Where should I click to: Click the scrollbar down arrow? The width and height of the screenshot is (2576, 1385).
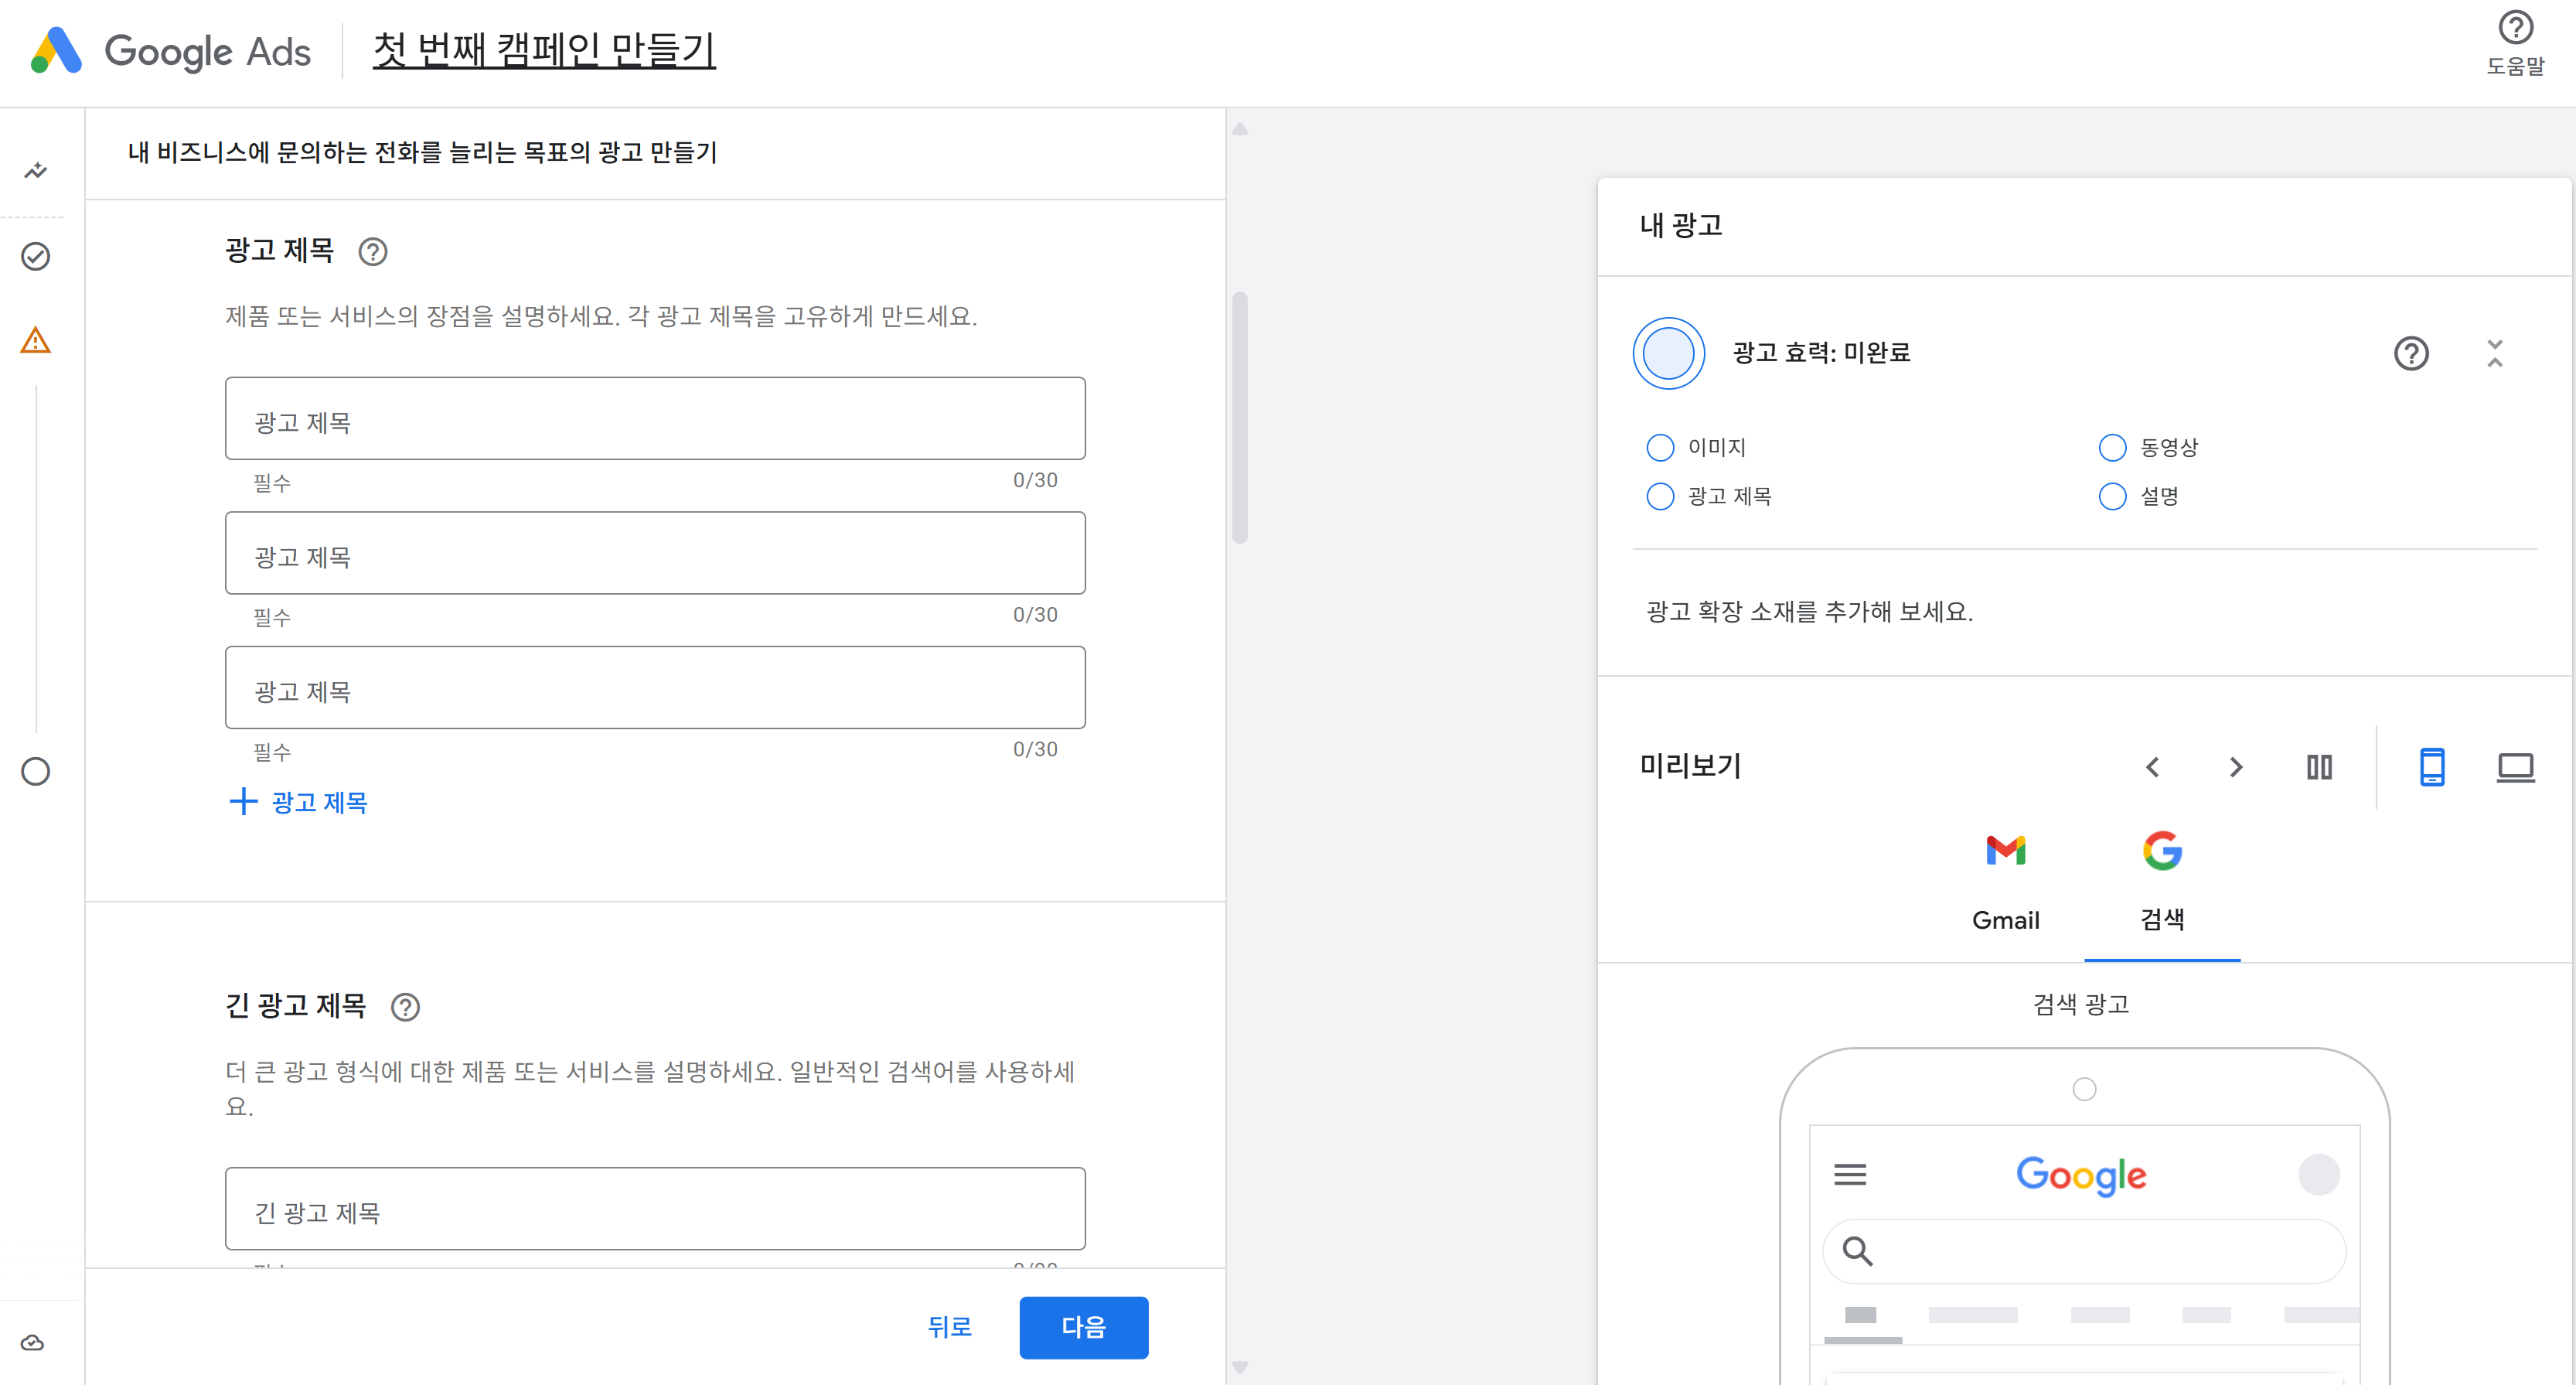click(1240, 1367)
